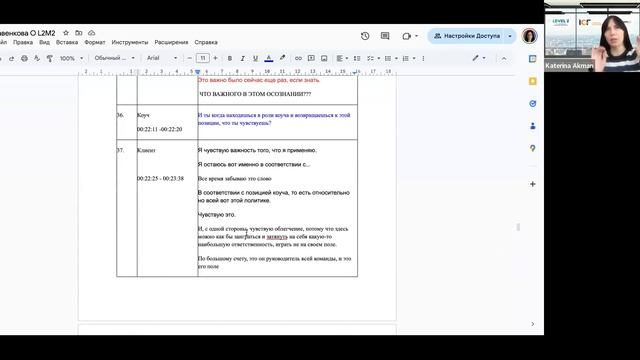The image size is (640, 360).
Task: Click timestamp '00:22:25 - 00:23:38'
Action: coord(160,178)
